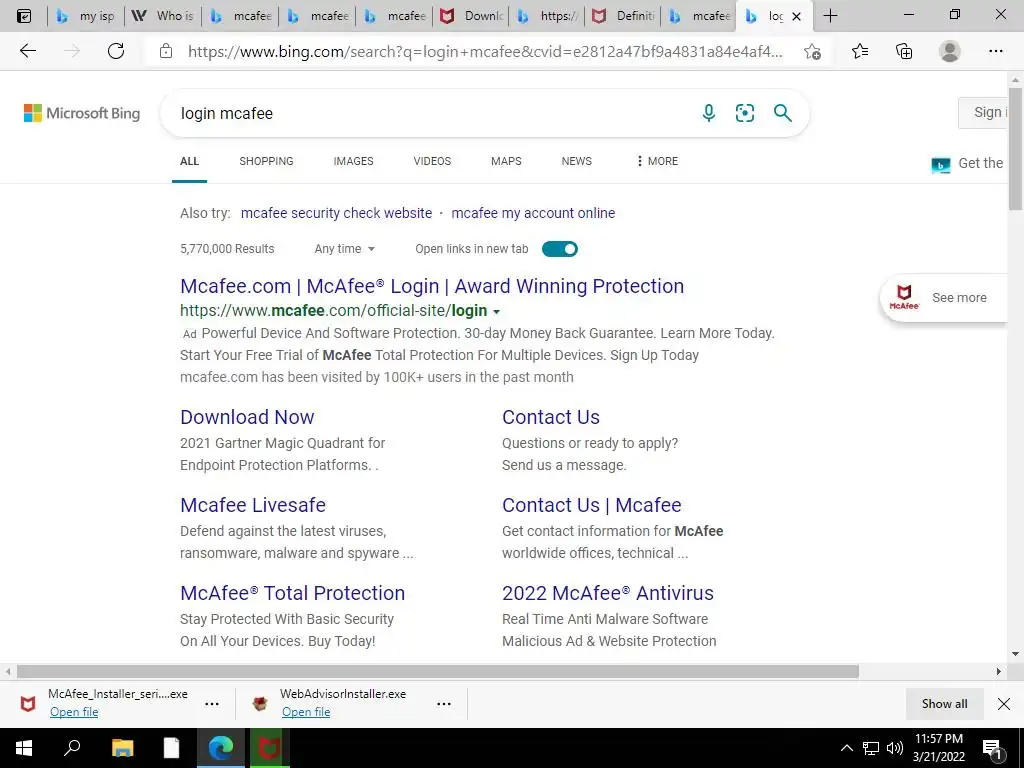Toggle Open links in new tab

coord(560,249)
